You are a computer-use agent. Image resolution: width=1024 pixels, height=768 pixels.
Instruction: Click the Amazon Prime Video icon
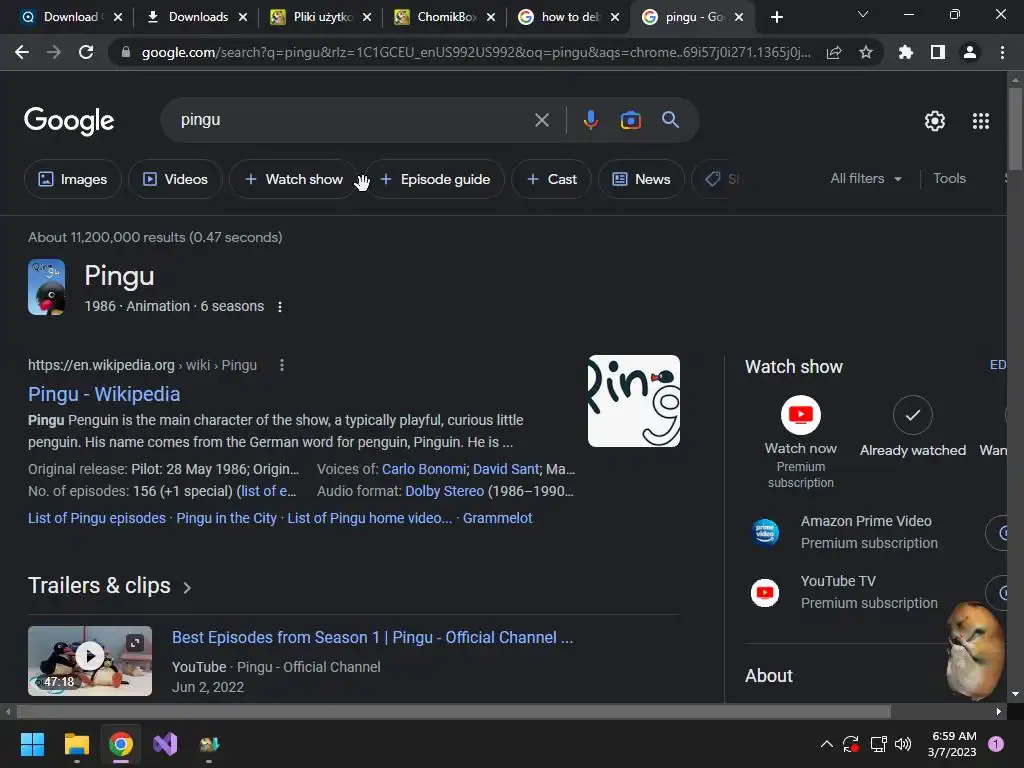pos(765,532)
